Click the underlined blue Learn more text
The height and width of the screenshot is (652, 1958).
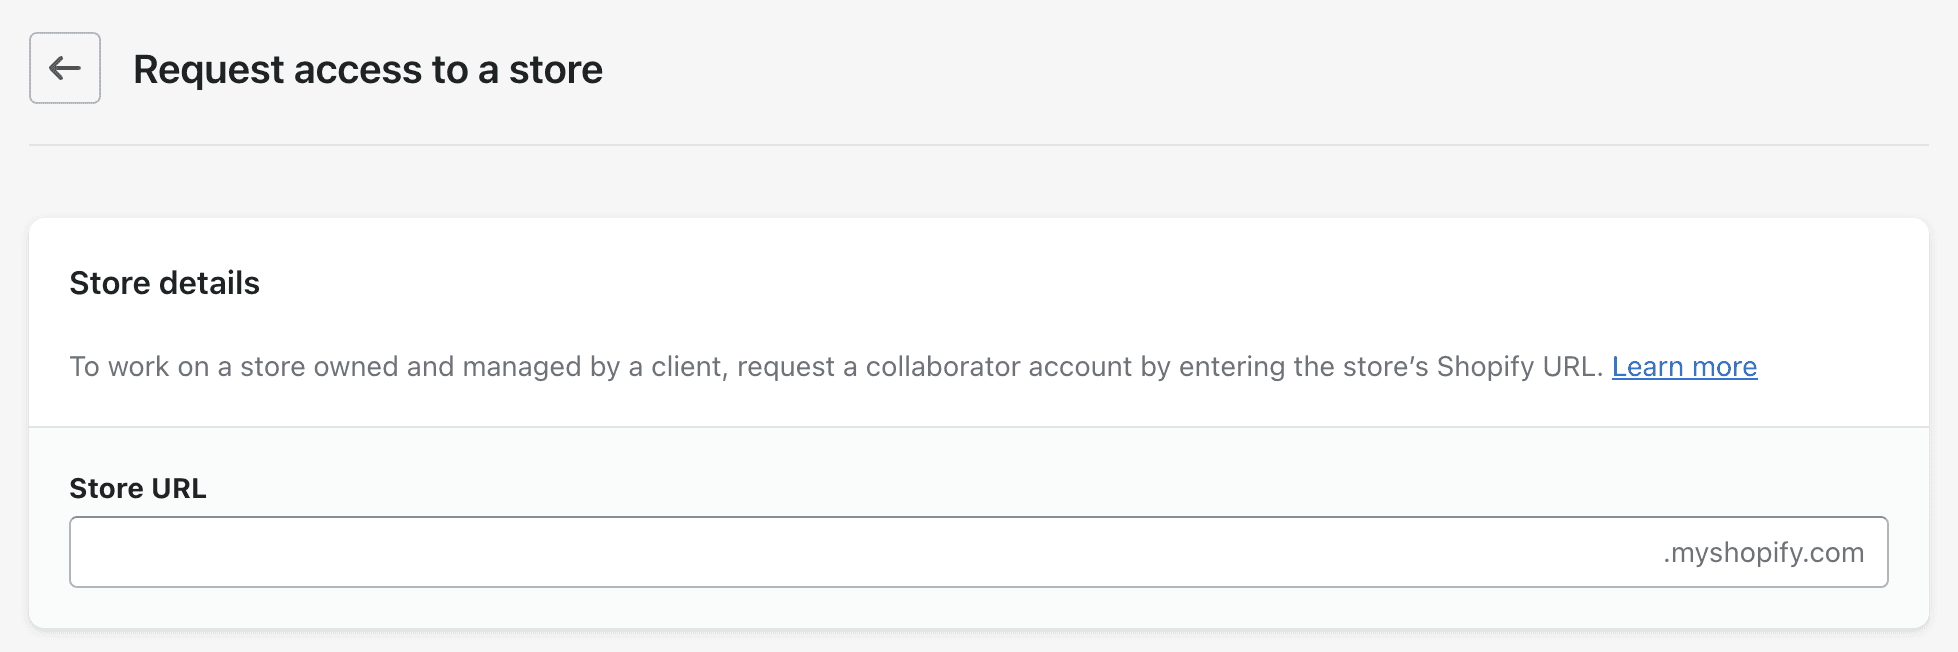tap(1684, 367)
